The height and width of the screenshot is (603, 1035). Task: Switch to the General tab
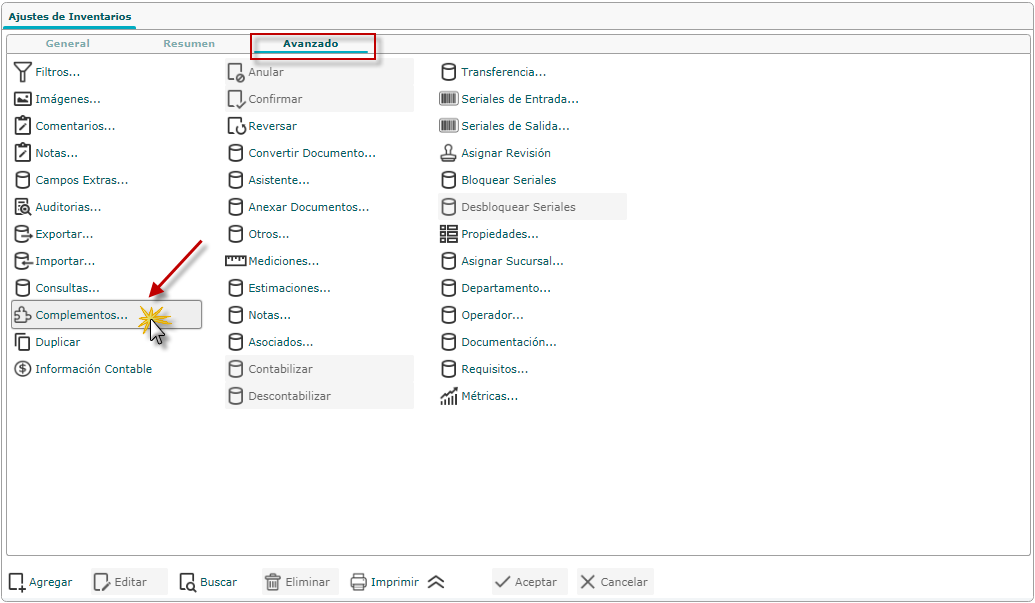(67, 44)
